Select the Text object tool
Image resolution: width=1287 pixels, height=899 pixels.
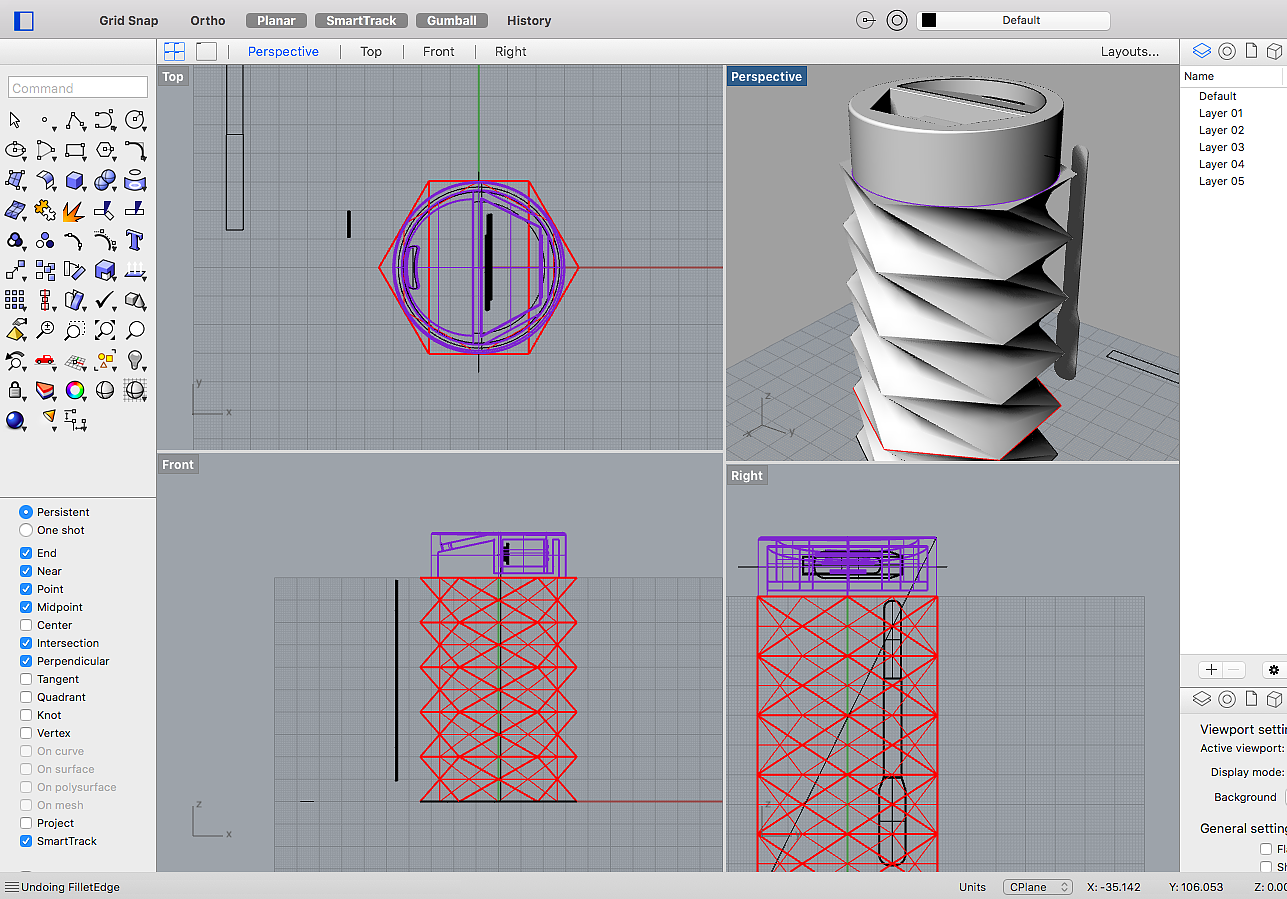pos(135,240)
